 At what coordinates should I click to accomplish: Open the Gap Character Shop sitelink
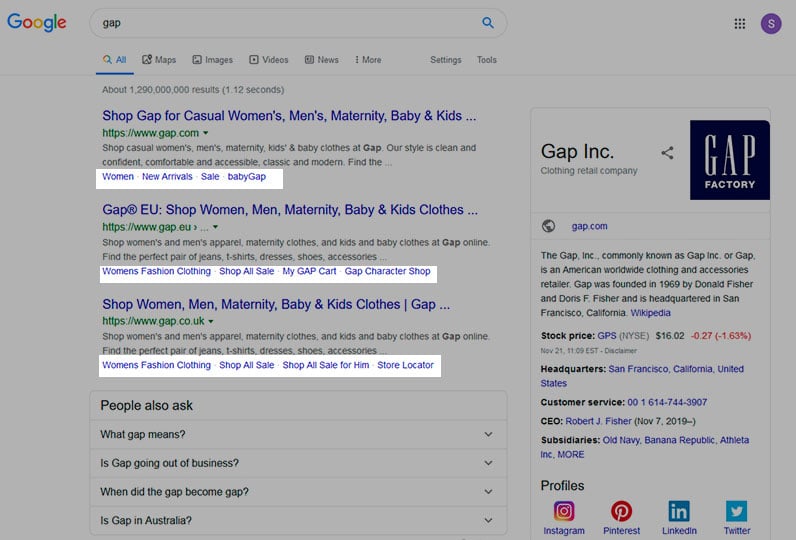coord(387,271)
